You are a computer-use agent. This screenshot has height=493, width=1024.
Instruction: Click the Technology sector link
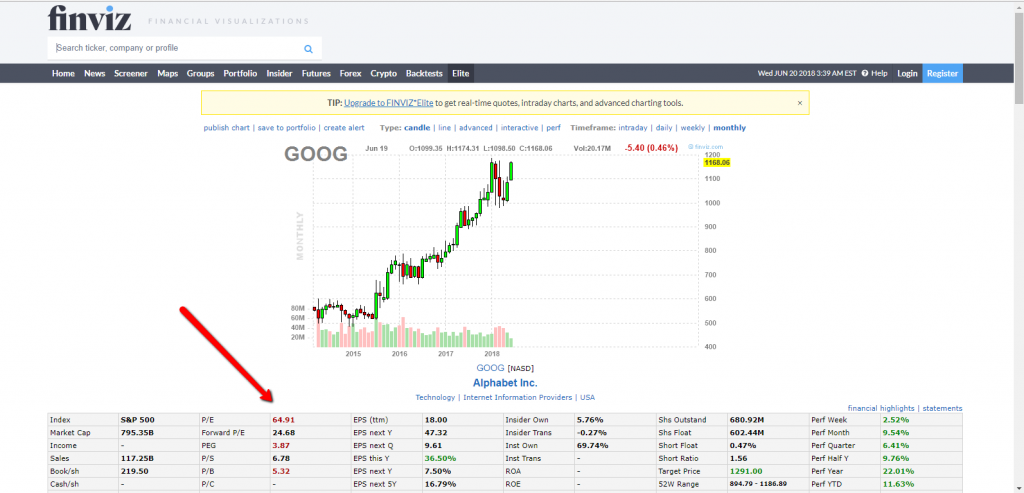[436, 398]
